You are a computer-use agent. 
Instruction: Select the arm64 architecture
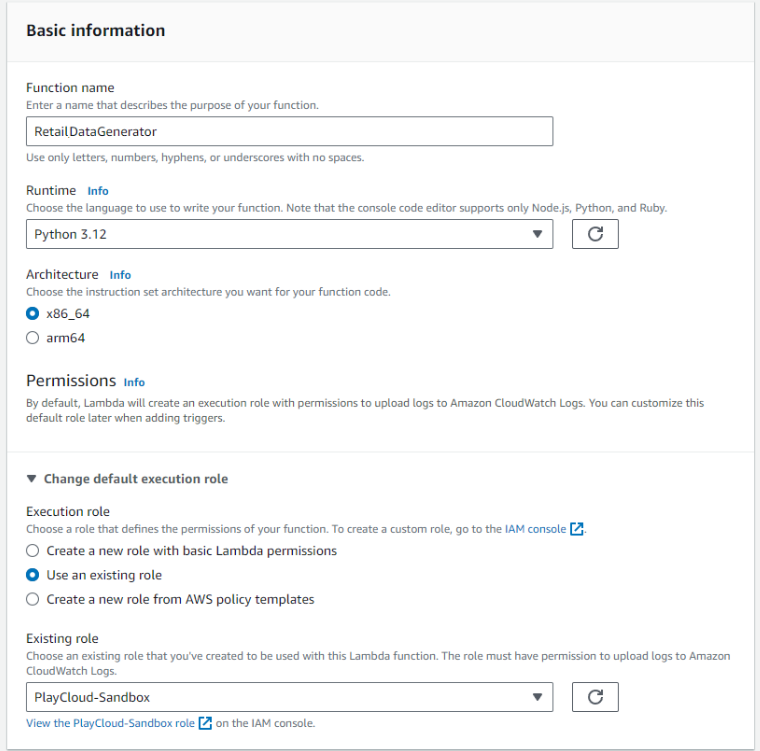(33, 338)
